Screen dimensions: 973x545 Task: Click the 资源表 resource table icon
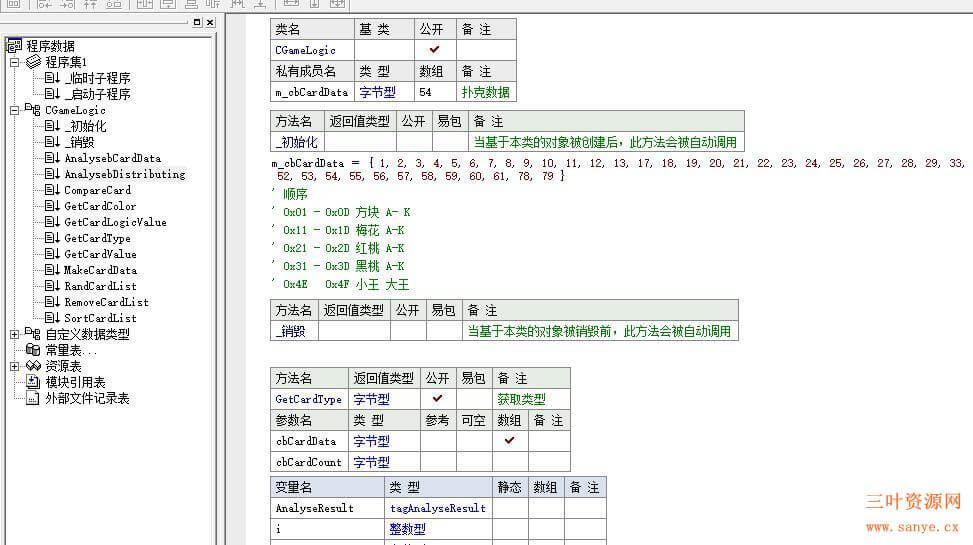pos(33,366)
